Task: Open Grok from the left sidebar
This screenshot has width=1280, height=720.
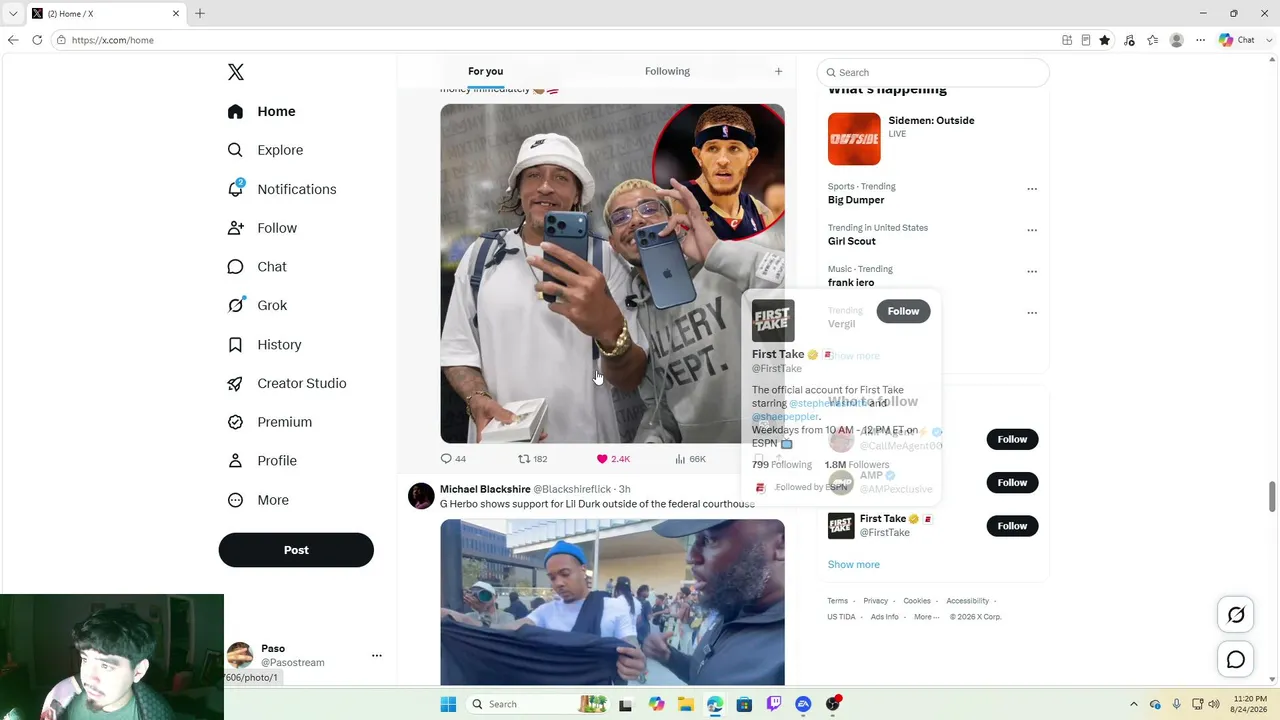Action: (257, 306)
